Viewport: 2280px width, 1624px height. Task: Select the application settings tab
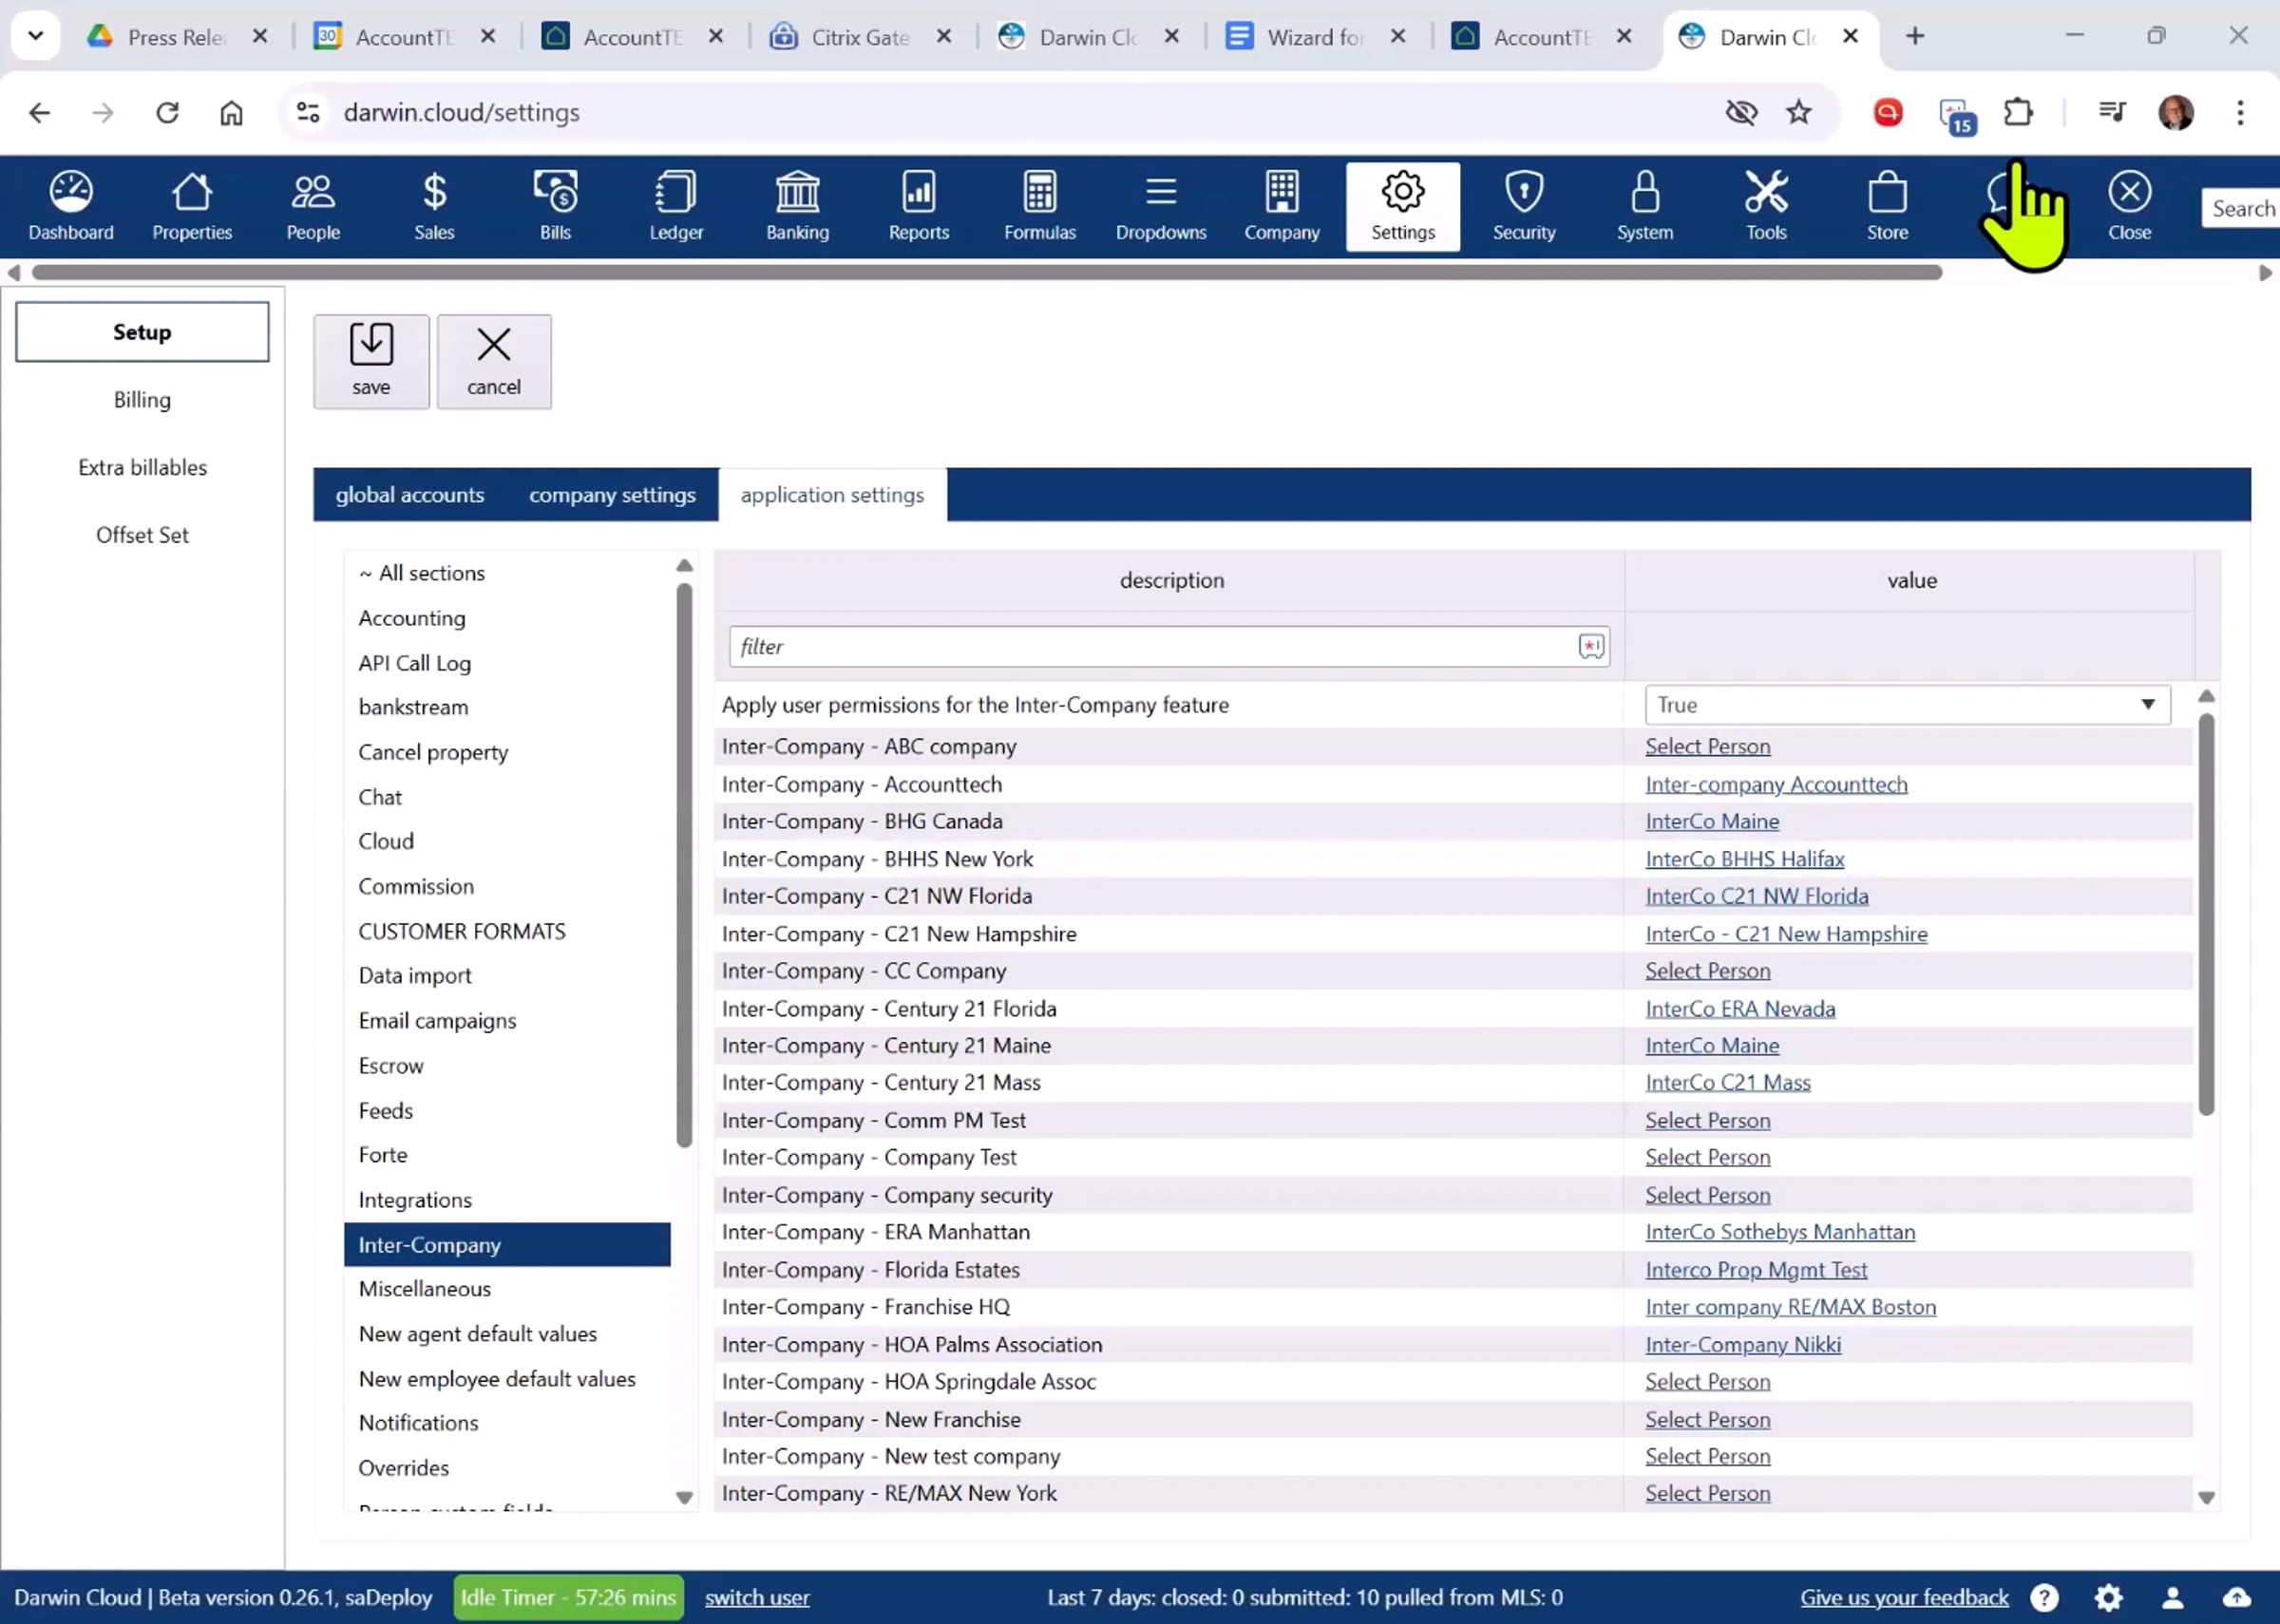(832, 494)
